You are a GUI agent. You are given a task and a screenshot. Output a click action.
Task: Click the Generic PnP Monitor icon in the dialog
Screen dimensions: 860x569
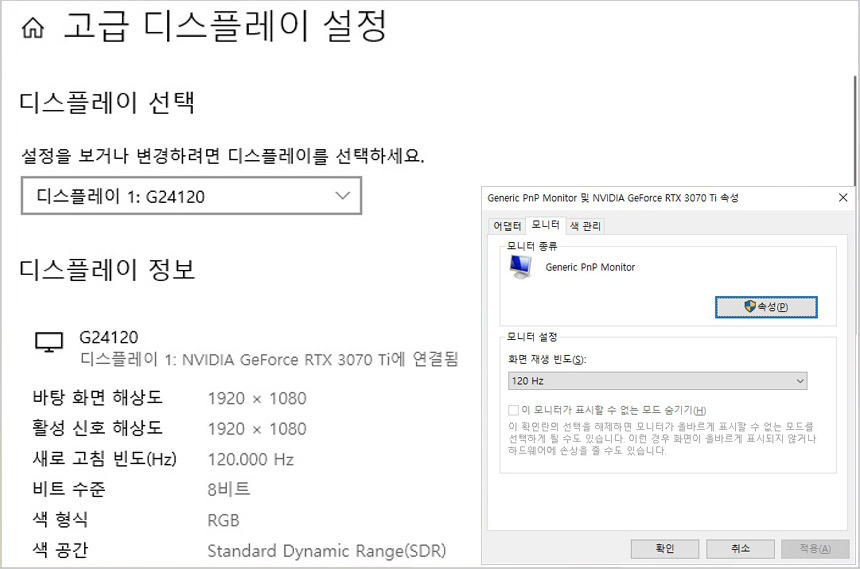(520, 267)
